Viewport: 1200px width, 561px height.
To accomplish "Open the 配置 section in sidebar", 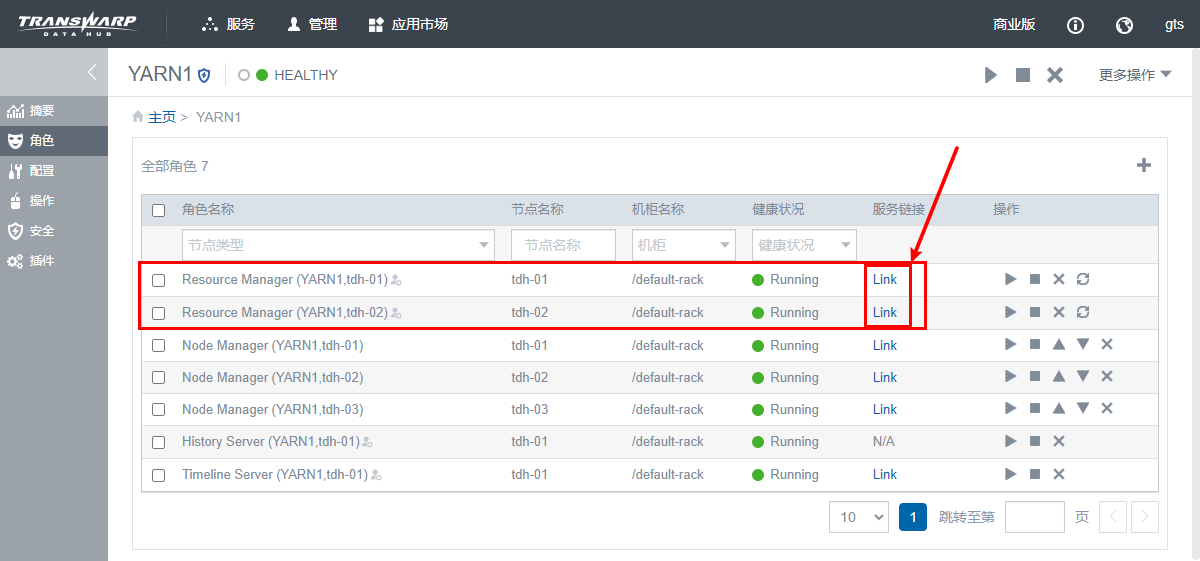I will 42,171.
